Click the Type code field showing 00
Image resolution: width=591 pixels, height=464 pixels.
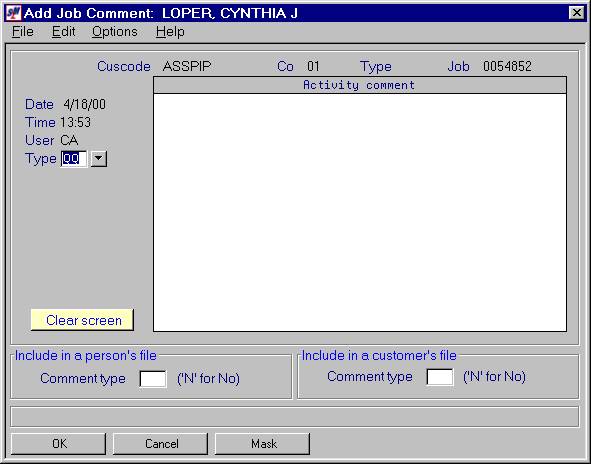tap(74, 159)
